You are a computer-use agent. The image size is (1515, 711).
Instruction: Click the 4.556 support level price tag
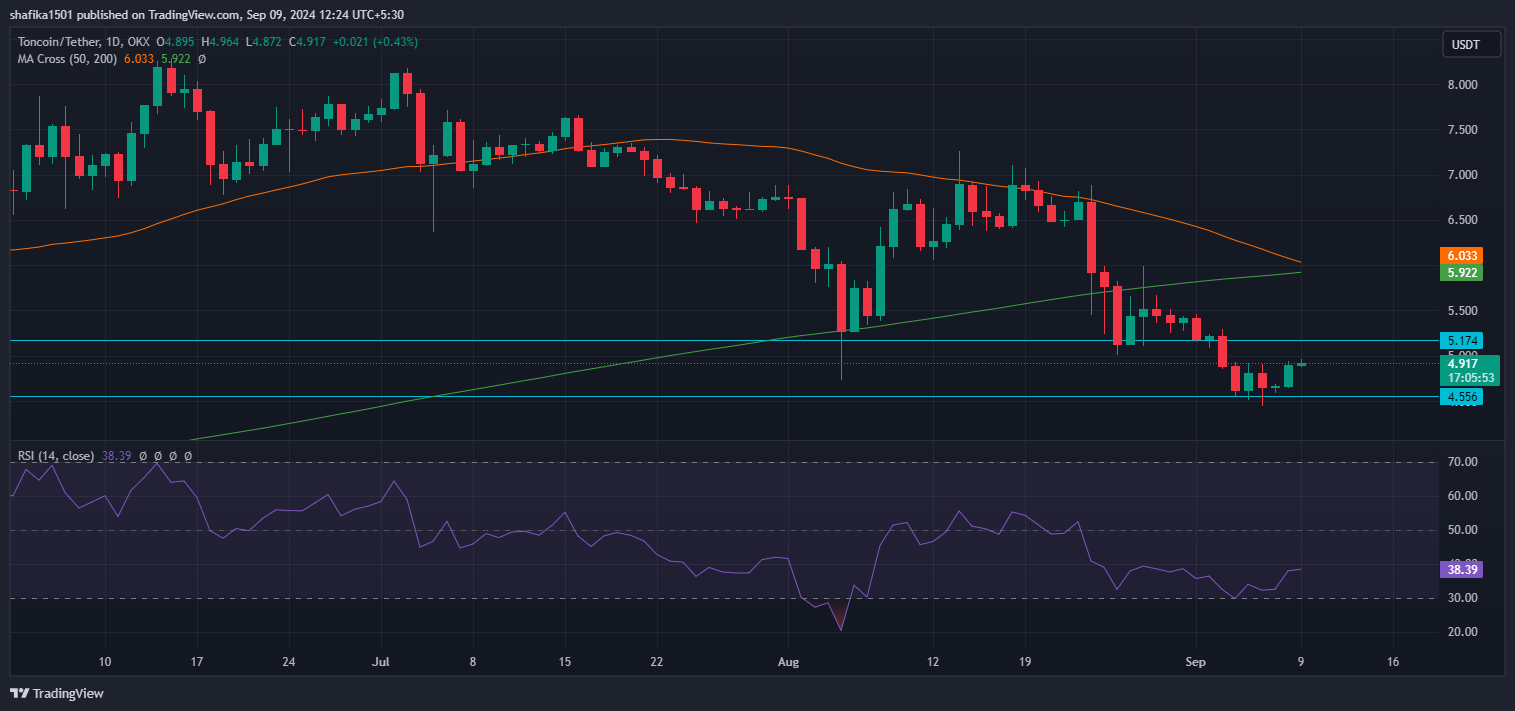pos(1461,396)
